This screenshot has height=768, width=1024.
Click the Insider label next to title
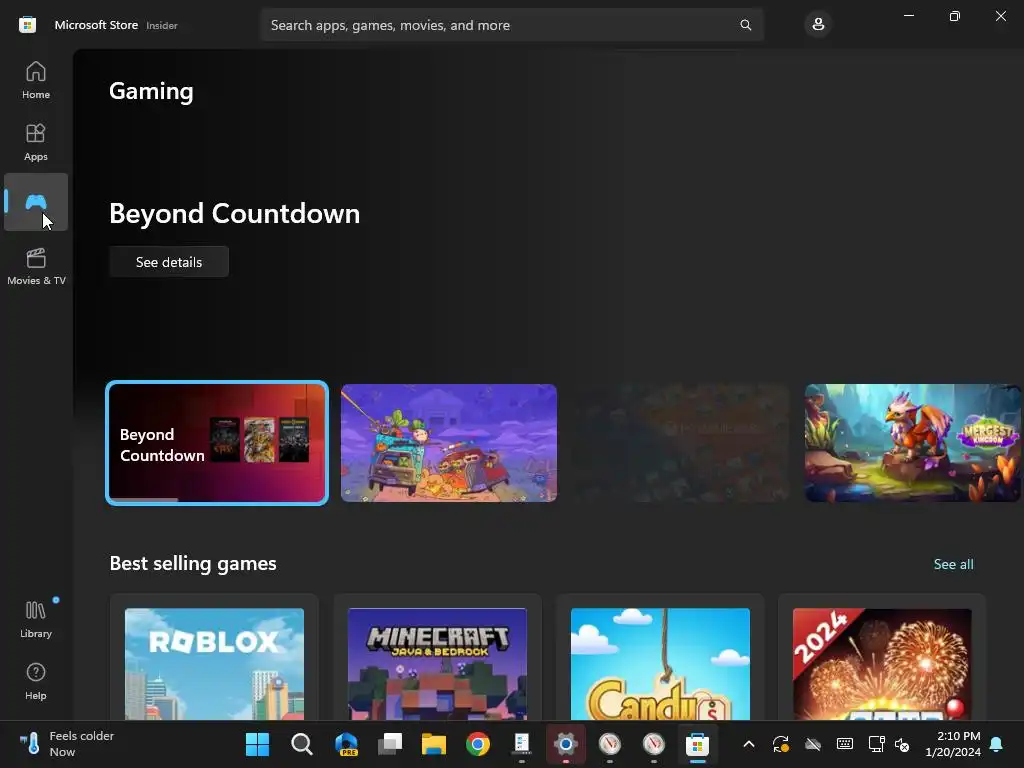click(x=162, y=25)
